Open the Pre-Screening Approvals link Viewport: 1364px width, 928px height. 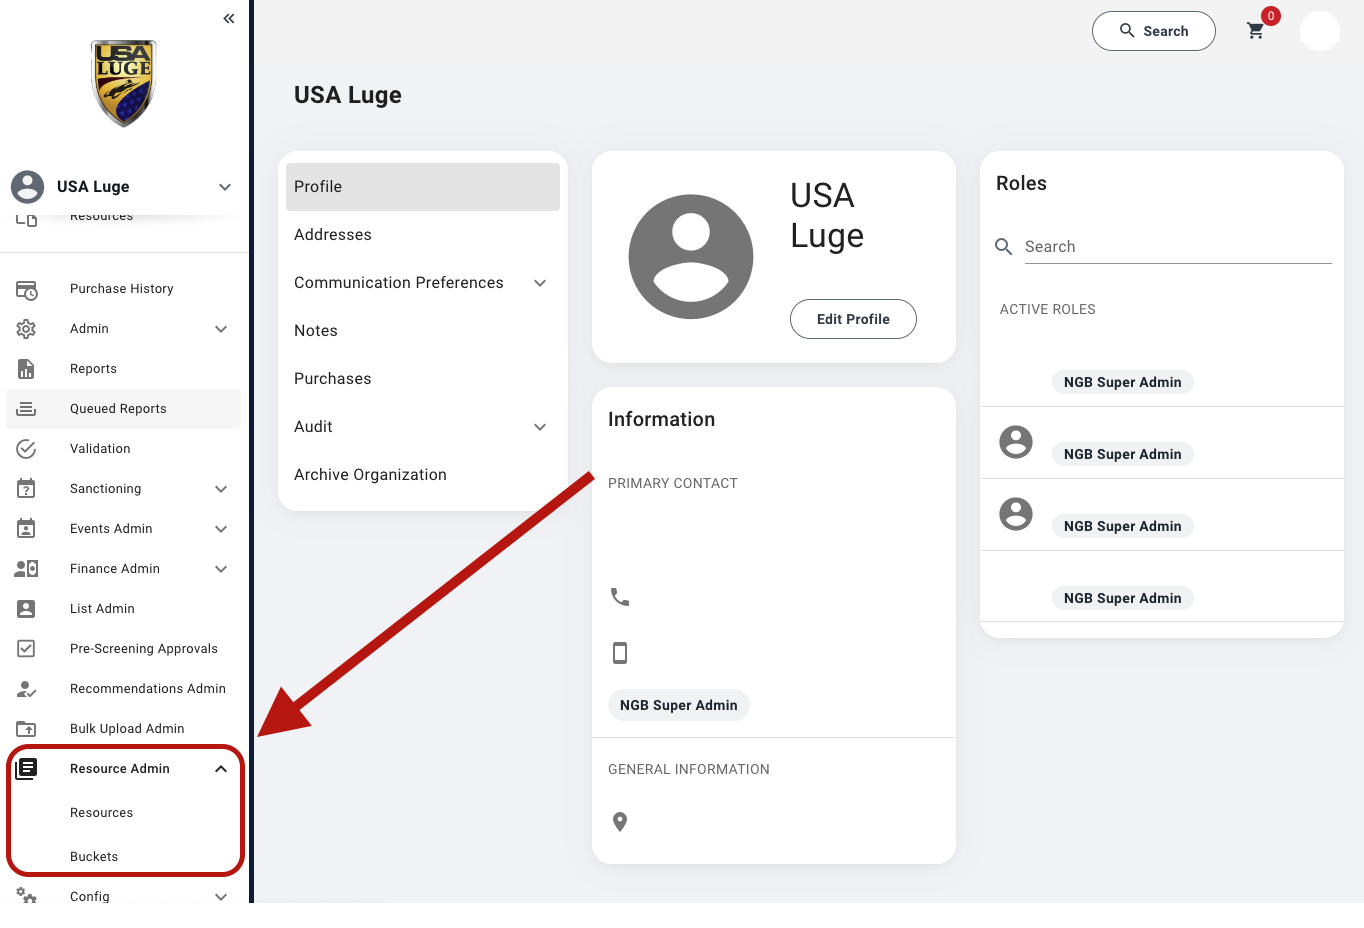pyautogui.click(x=144, y=649)
